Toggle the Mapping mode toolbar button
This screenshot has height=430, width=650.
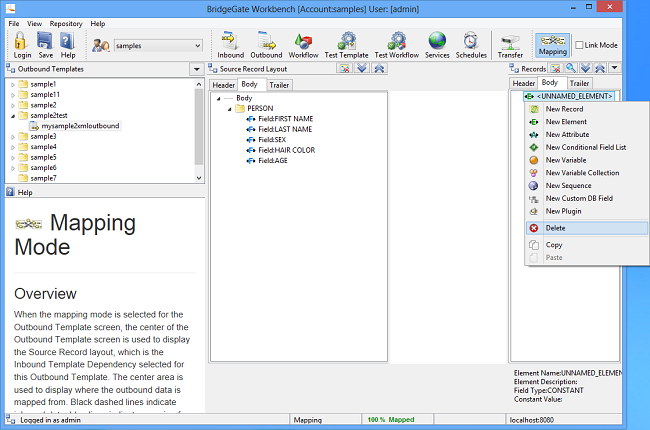(x=553, y=45)
